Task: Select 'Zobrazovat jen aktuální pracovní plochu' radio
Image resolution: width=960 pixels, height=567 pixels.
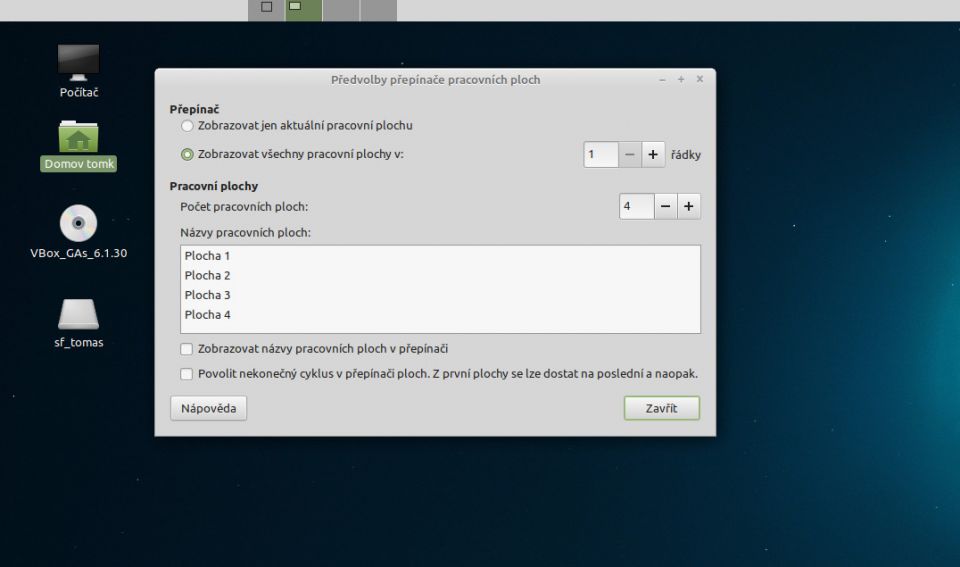Action: (x=187, y=126)
